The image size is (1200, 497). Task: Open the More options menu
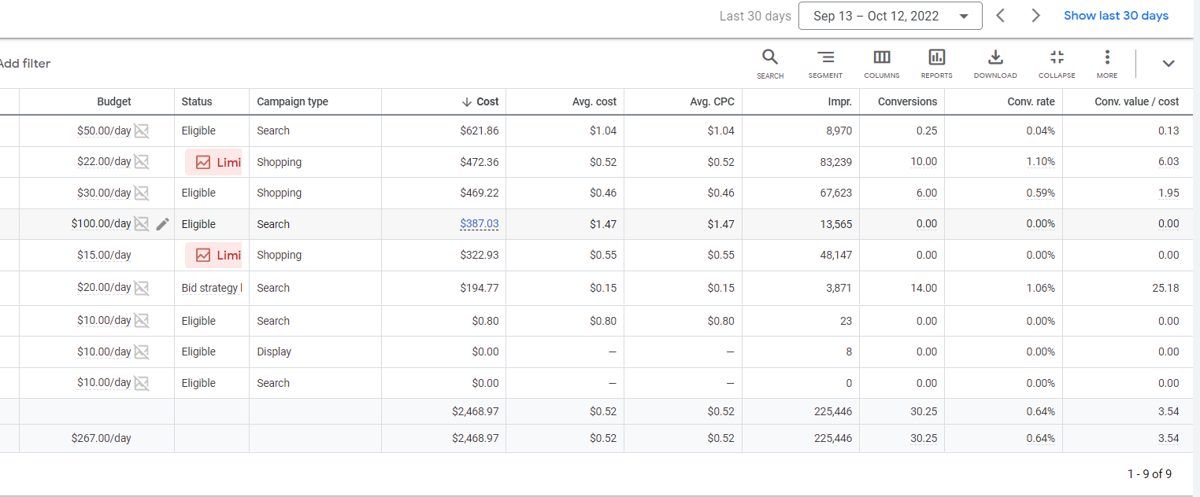pos(1107,64)
